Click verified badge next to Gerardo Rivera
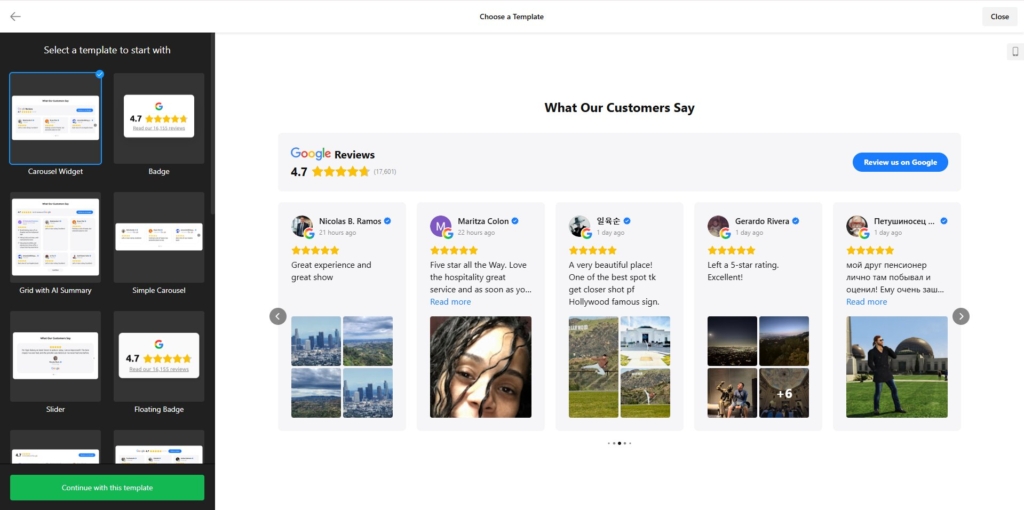 (x=795, y=221)
